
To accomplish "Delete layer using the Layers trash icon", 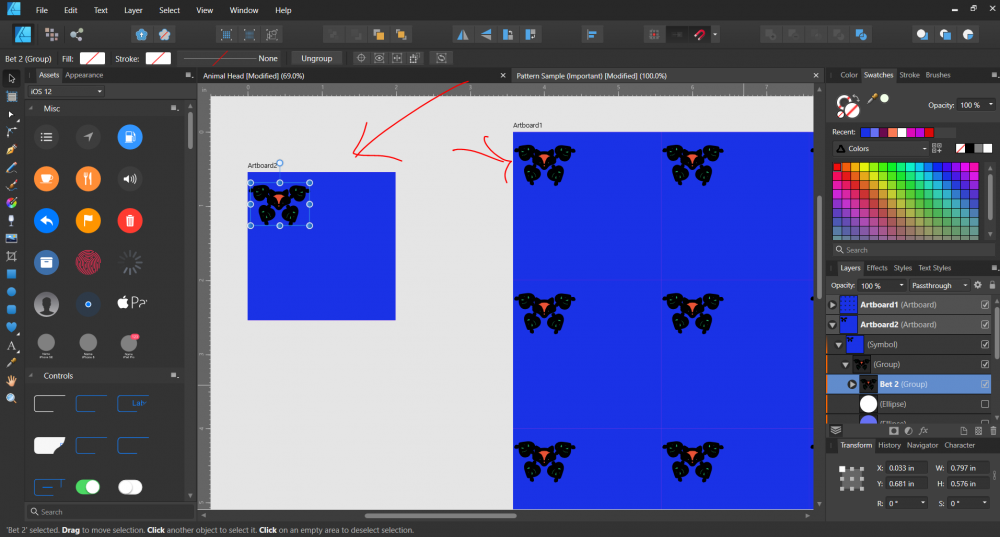I will point(990,430).
